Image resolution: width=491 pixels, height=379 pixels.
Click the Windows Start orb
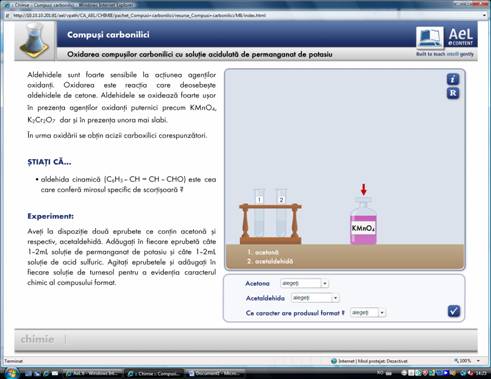10,373
